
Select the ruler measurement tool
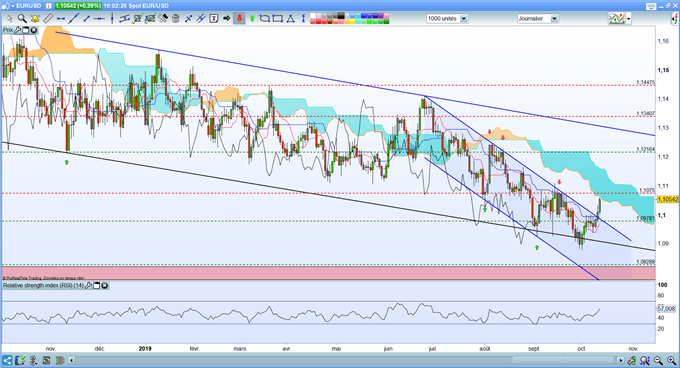49,19
